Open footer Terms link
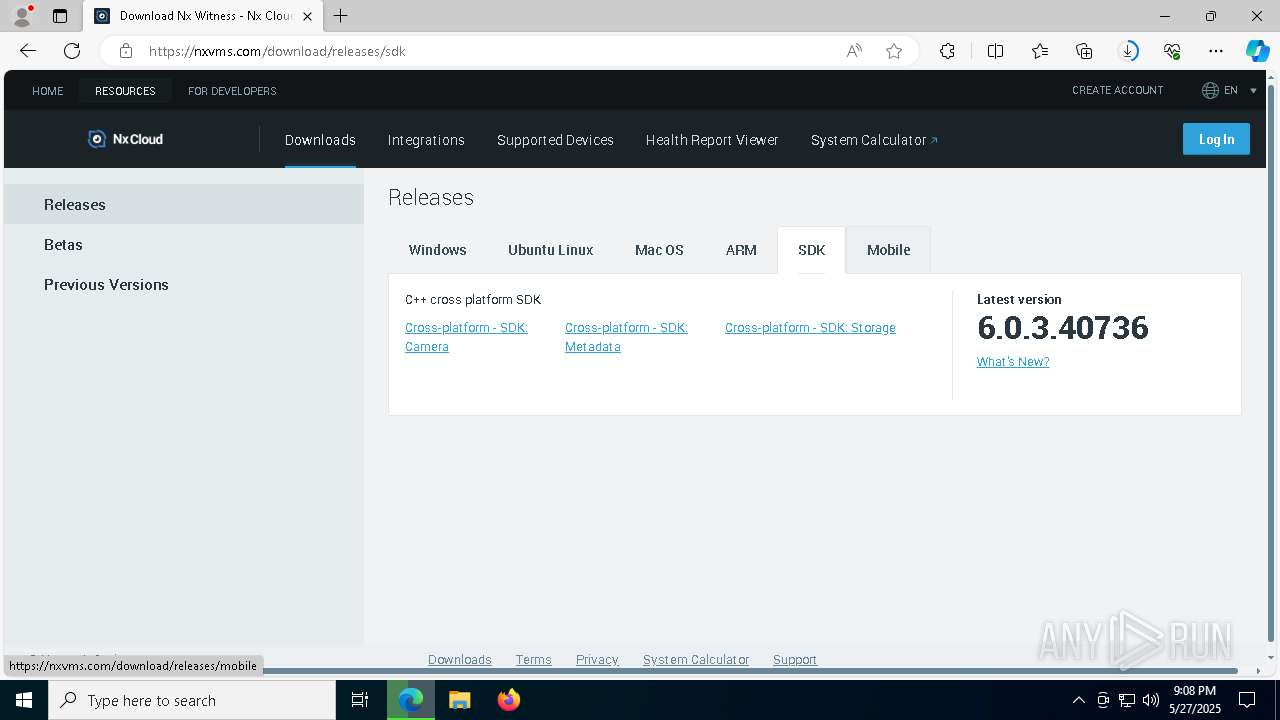1280x720 pixels. [533, 659]
